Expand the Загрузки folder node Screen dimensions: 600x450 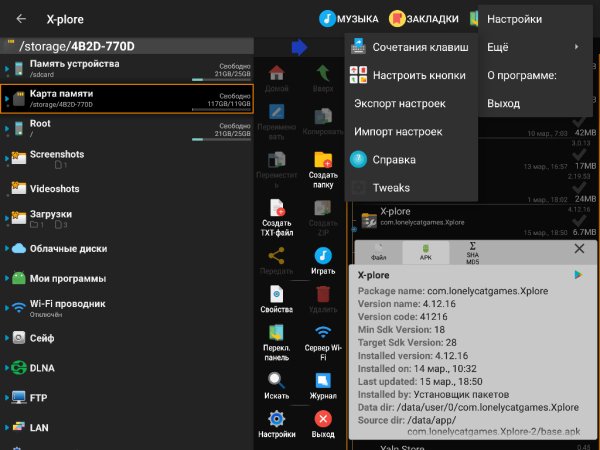click(7, 218)
